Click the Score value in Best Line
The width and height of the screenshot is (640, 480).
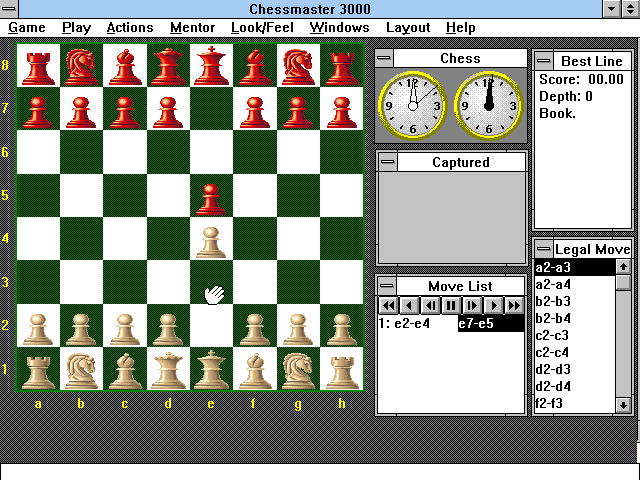tap(606, 79)
